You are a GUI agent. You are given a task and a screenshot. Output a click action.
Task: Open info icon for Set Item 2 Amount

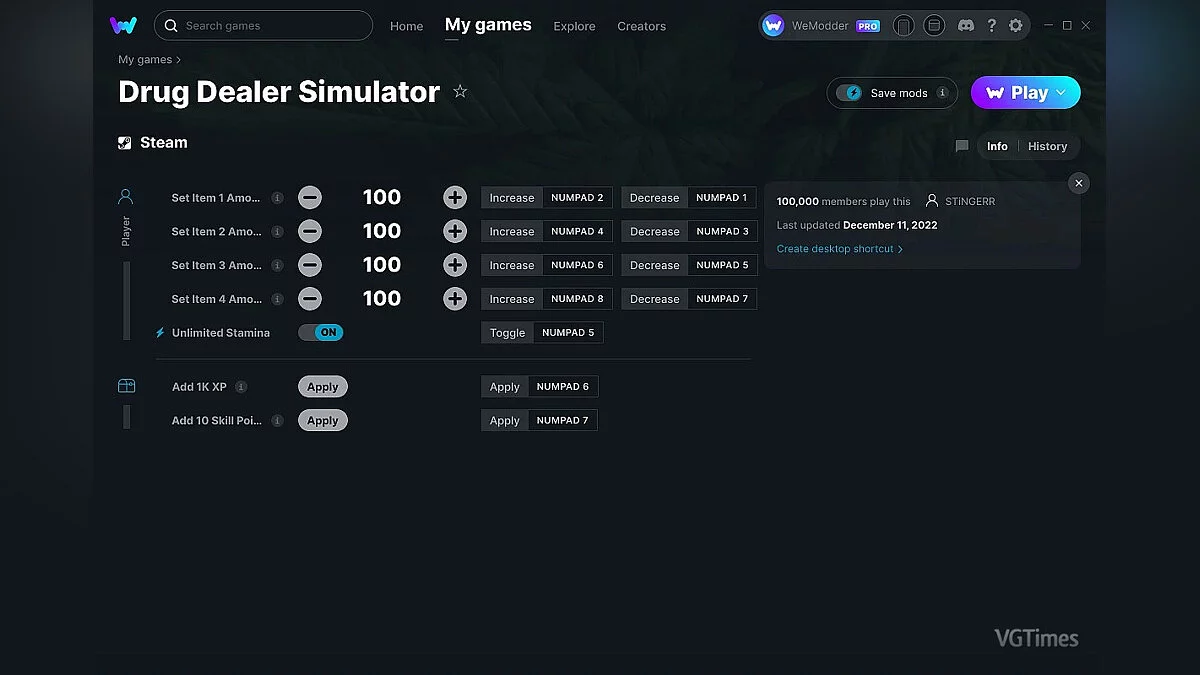(x=277, y=232)
